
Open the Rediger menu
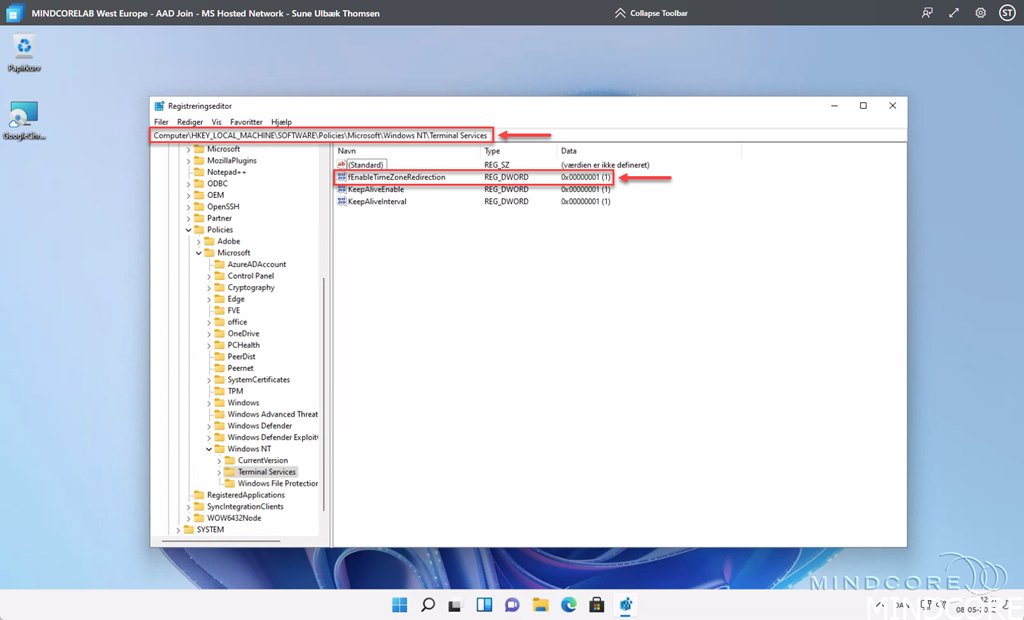pyautogui.click(x=190, y=122)
